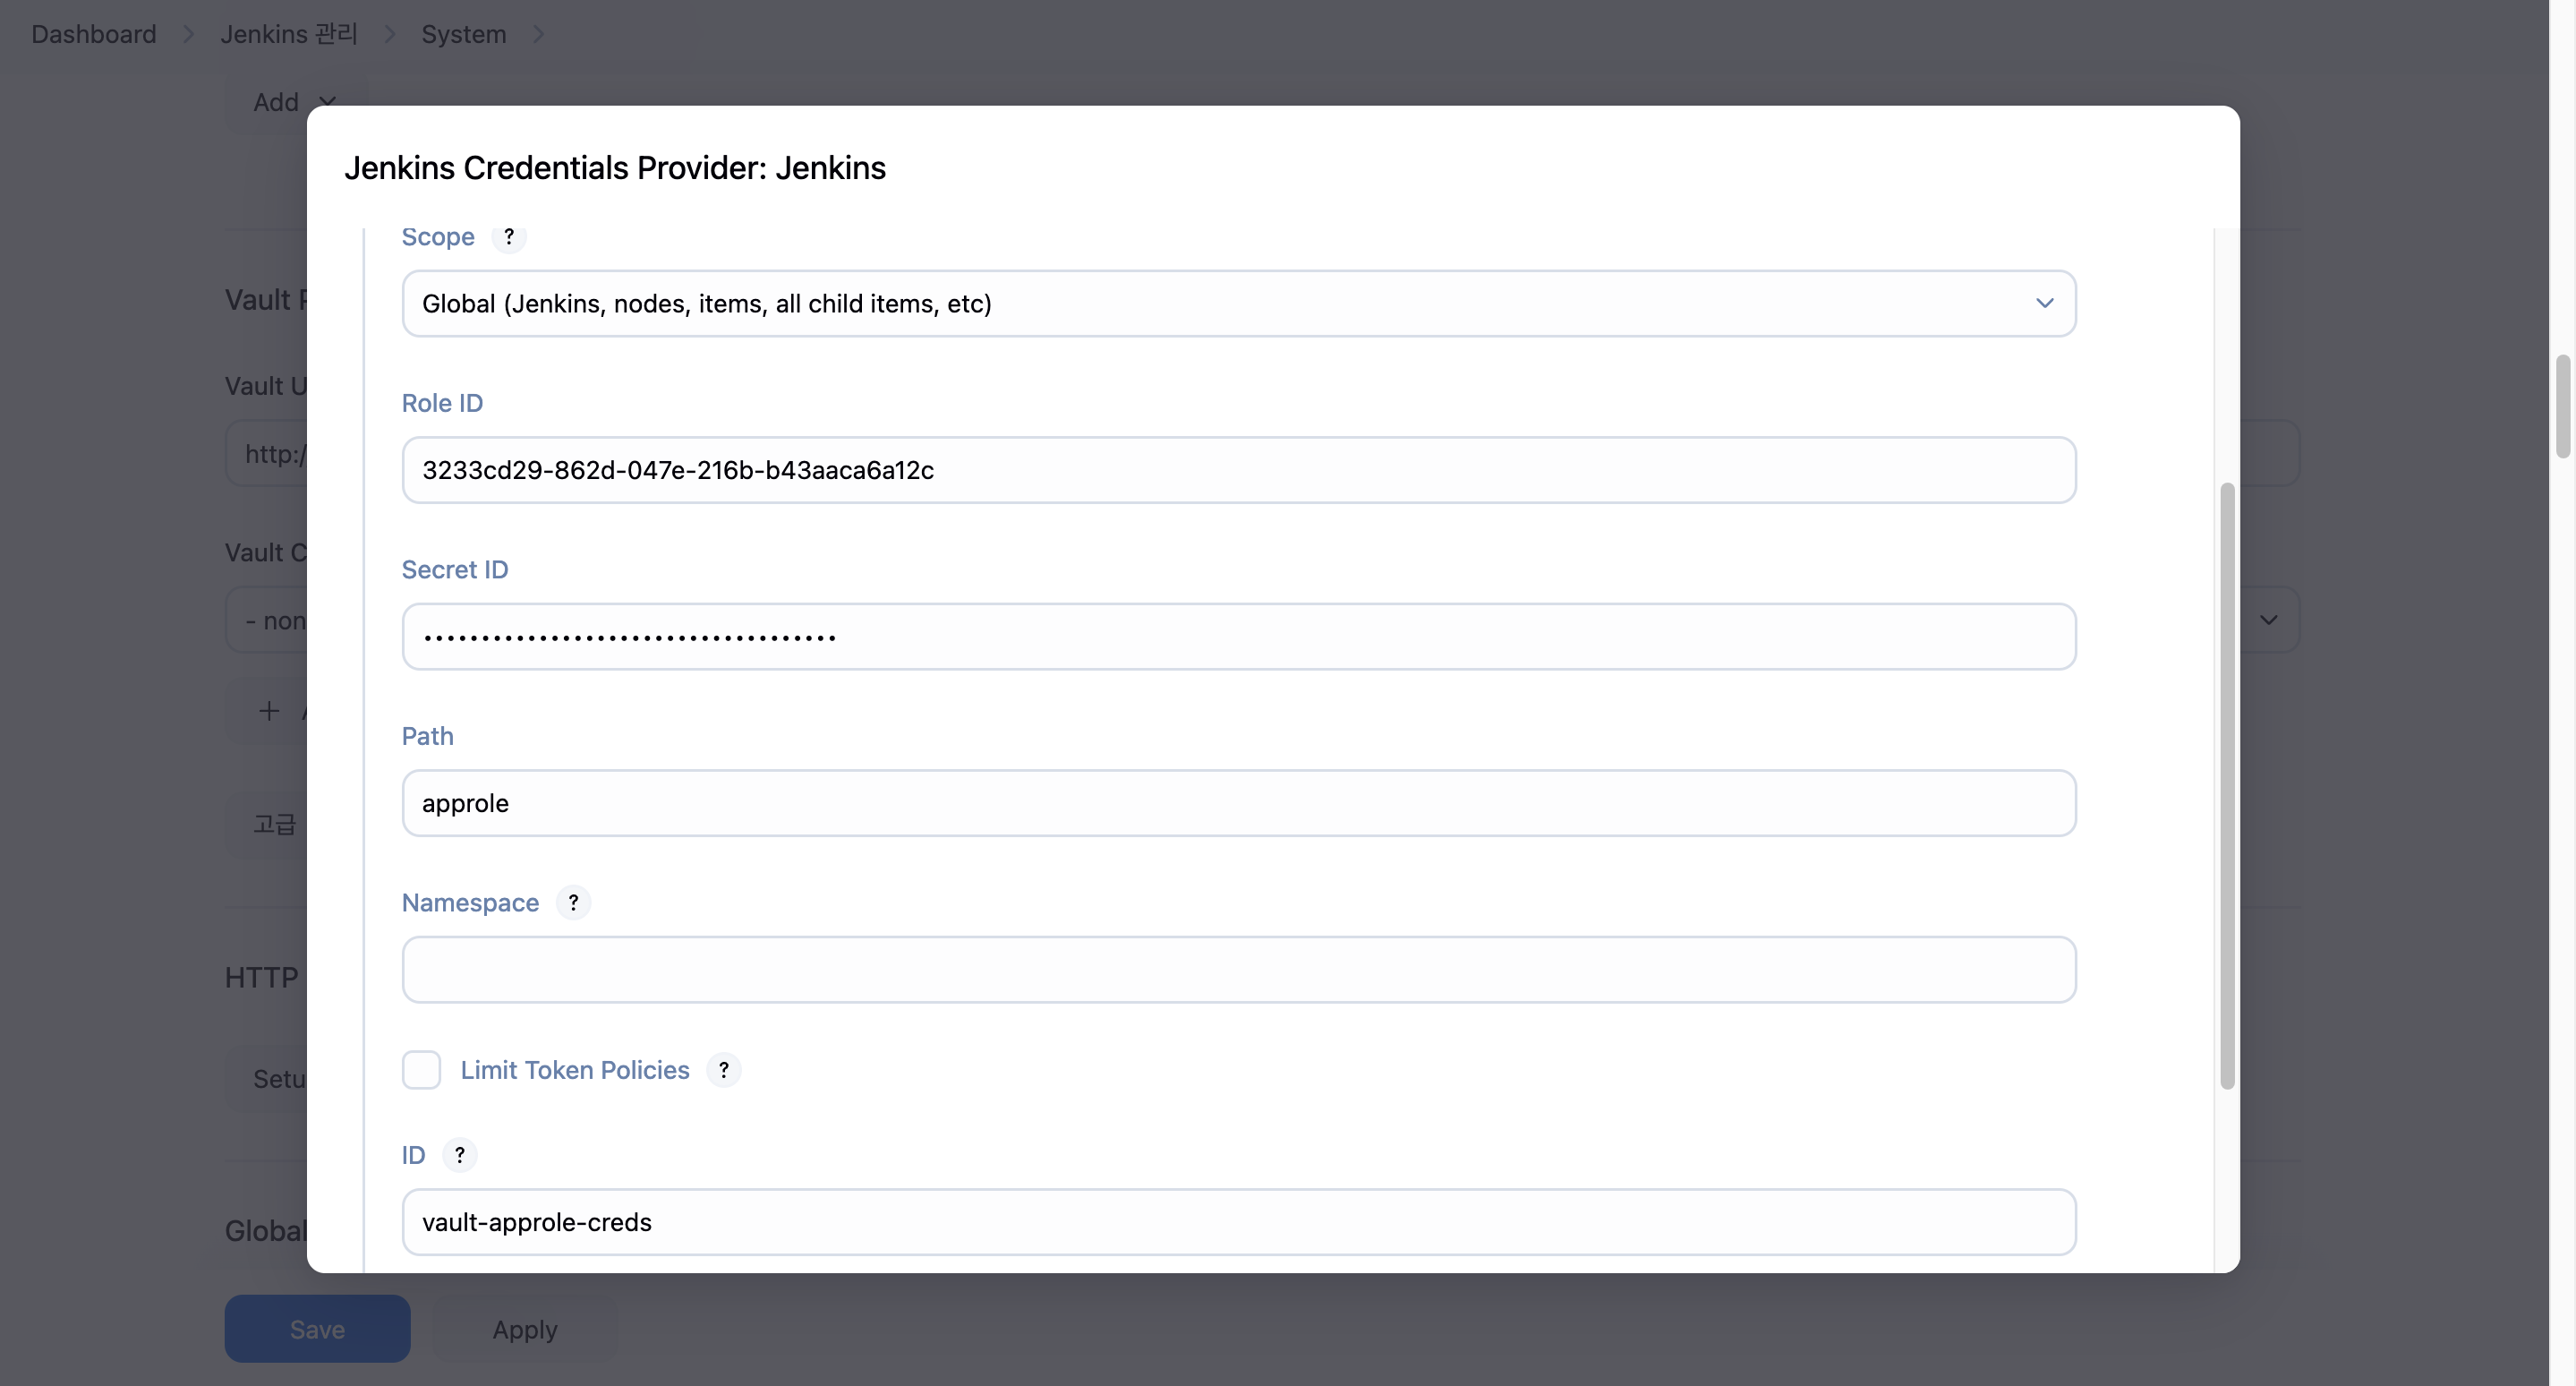This screenshot has height=1386, width=2576.
Task: Click the Save button
Action: (x=317, y=1329)
